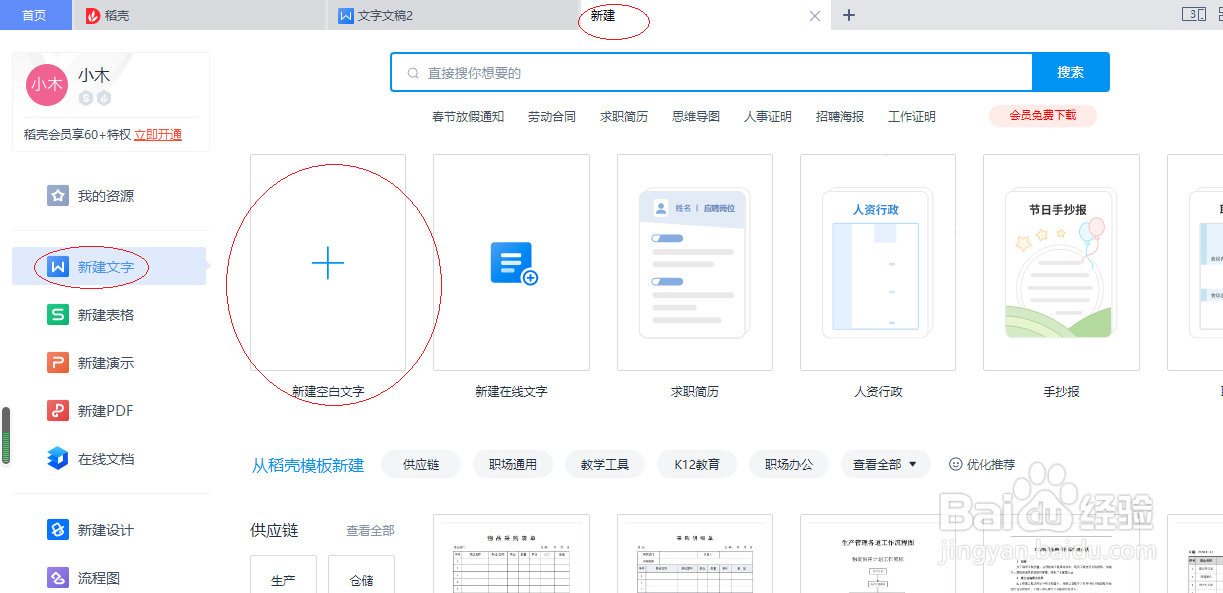
Task: Open 在线文档 from the sidebar
Action: coord(93,458)
